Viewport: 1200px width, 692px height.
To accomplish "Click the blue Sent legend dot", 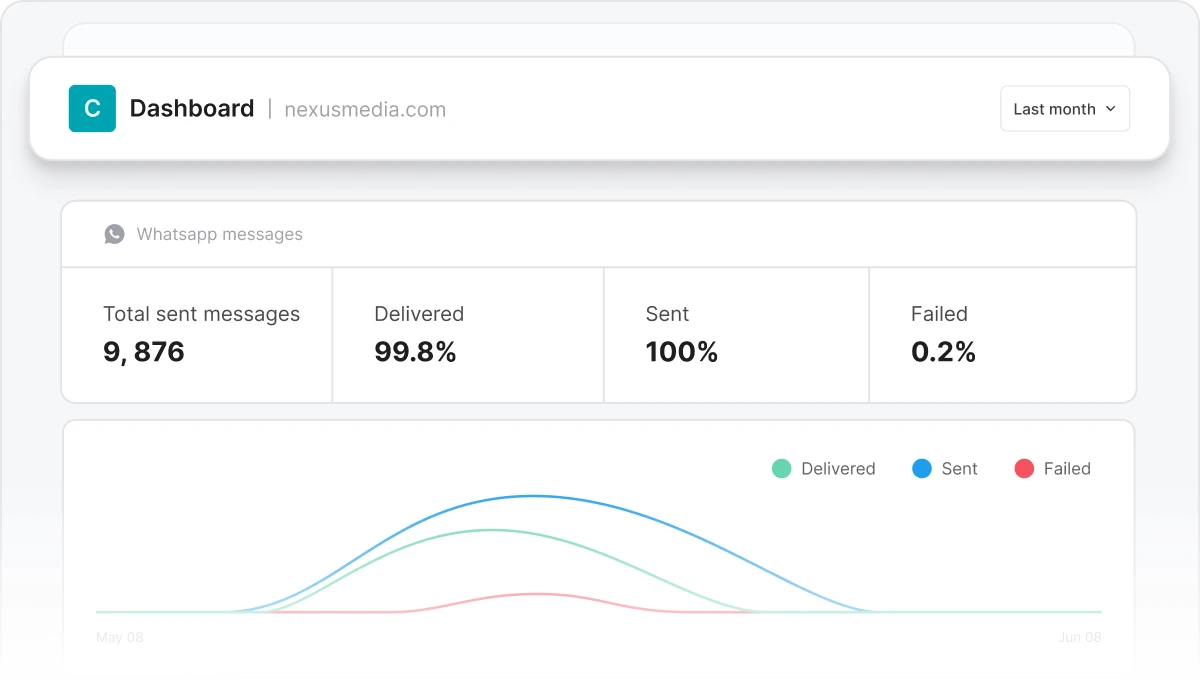I will pyautogui.click(x=922, y=468).
